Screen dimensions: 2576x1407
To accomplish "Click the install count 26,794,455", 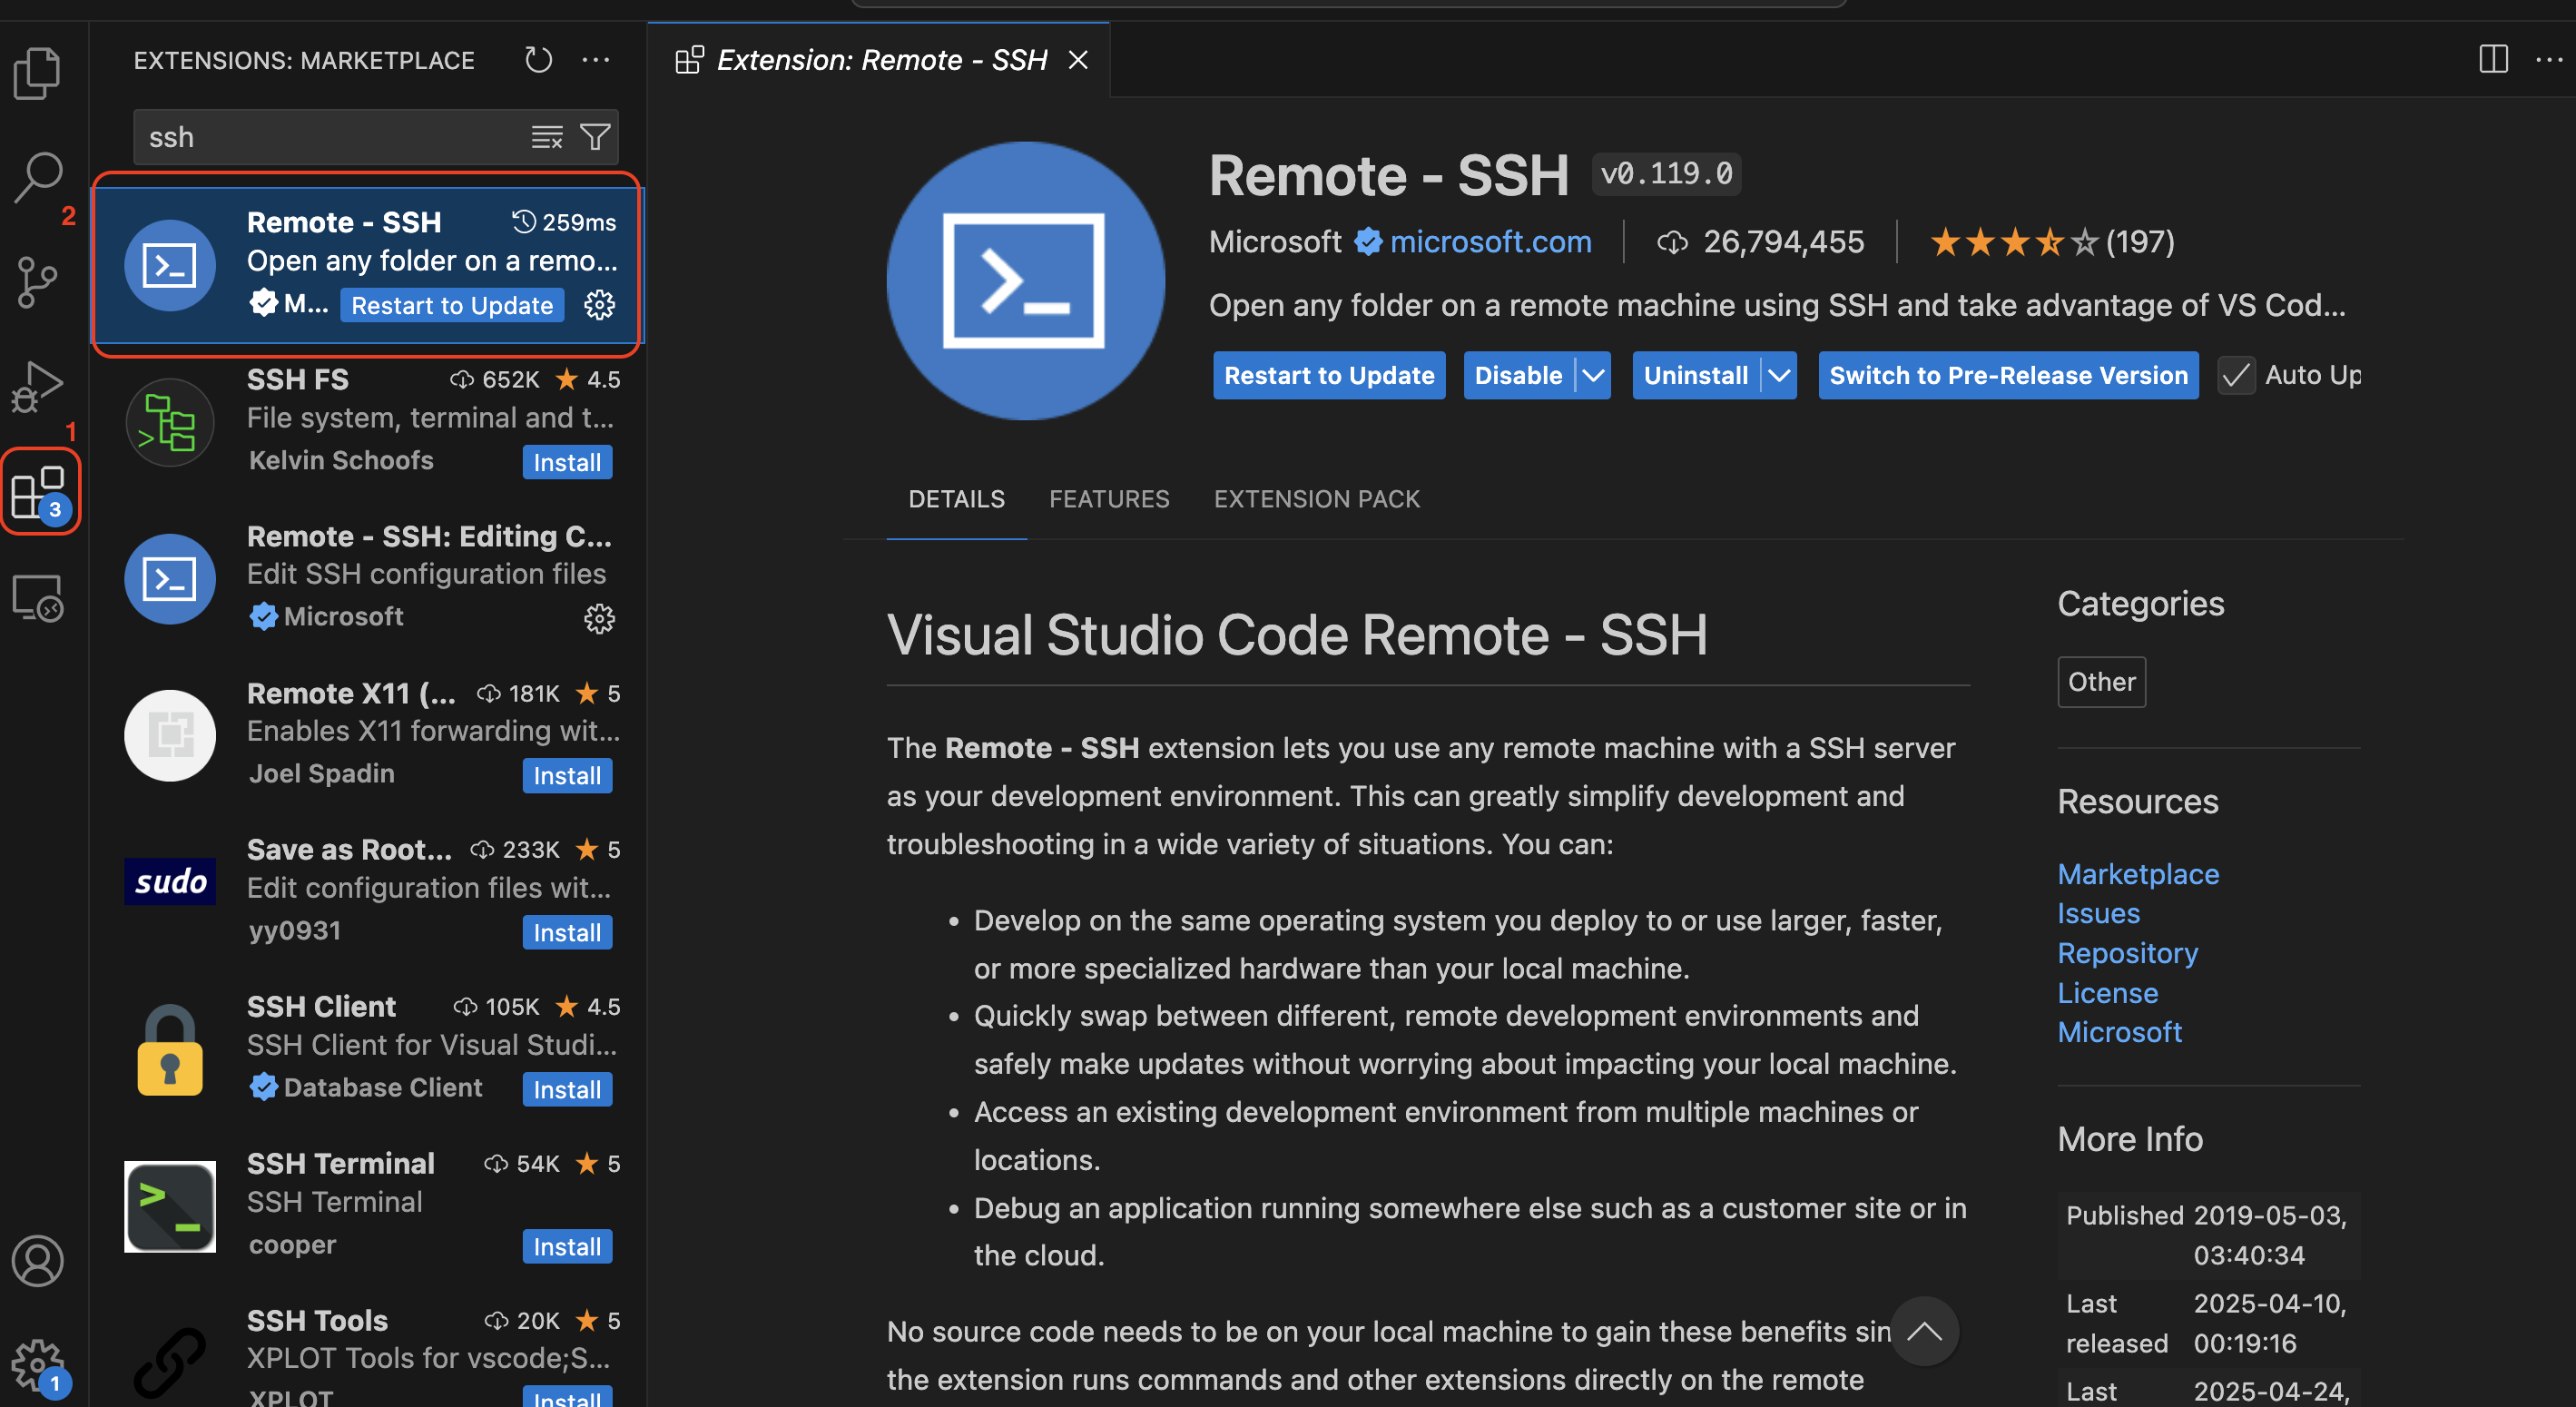I will click(x=1761, y=241).
